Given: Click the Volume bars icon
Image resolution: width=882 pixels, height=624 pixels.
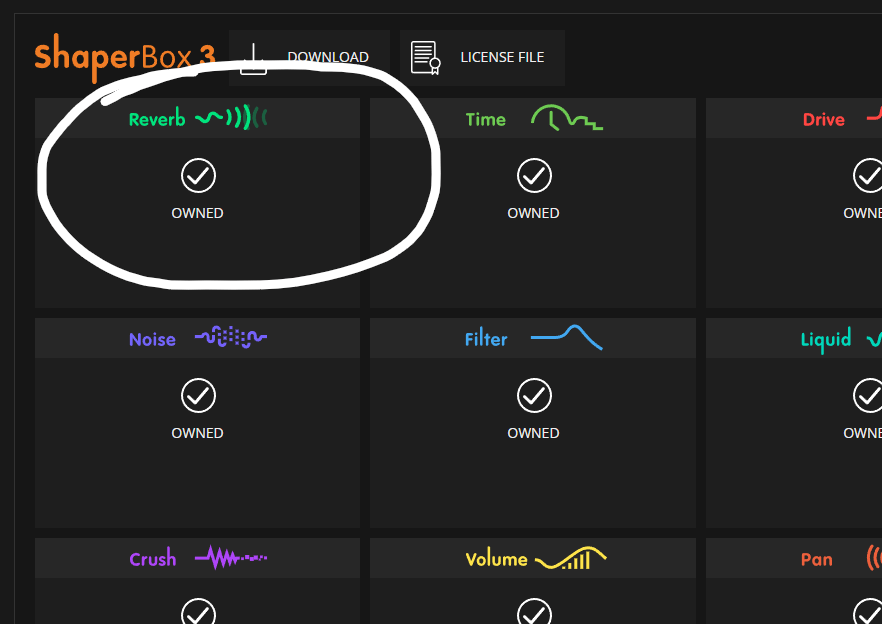Looking at the screenshot, I should [x=570, y=558].
